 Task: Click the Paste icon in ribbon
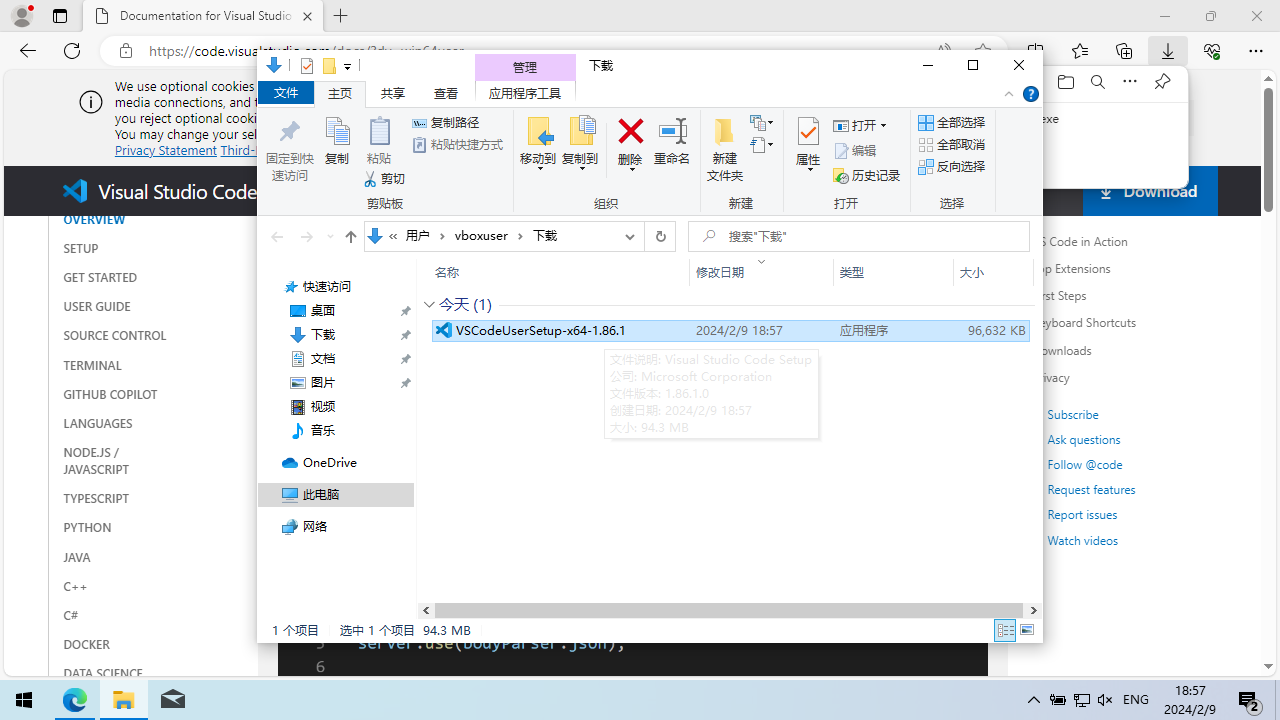379,141
